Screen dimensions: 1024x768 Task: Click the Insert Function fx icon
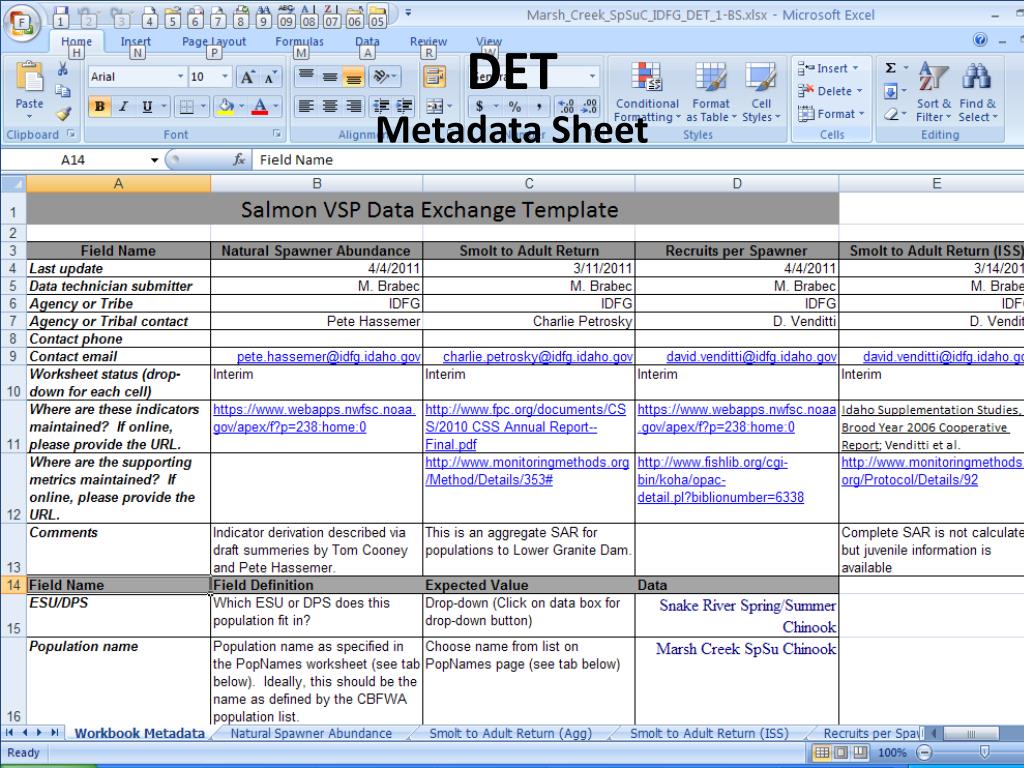point(239,159)
